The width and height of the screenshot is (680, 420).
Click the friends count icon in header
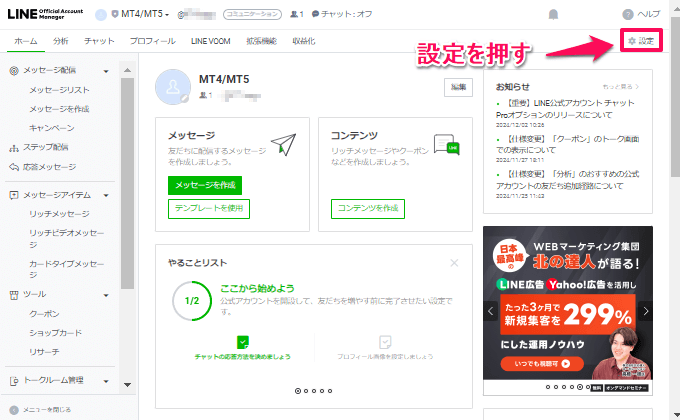pos(294,14)
